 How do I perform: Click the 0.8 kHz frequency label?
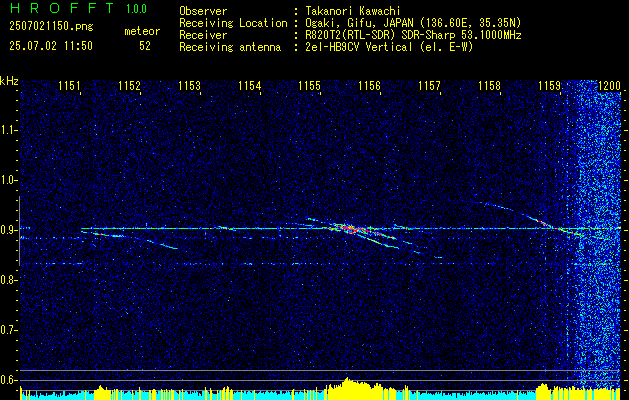(x=8, y=280)
